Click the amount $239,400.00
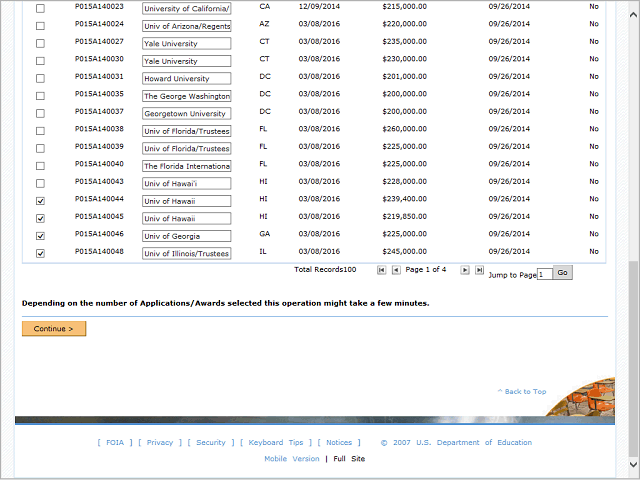The width and height of the screenshot is (640, 480). 404,199
